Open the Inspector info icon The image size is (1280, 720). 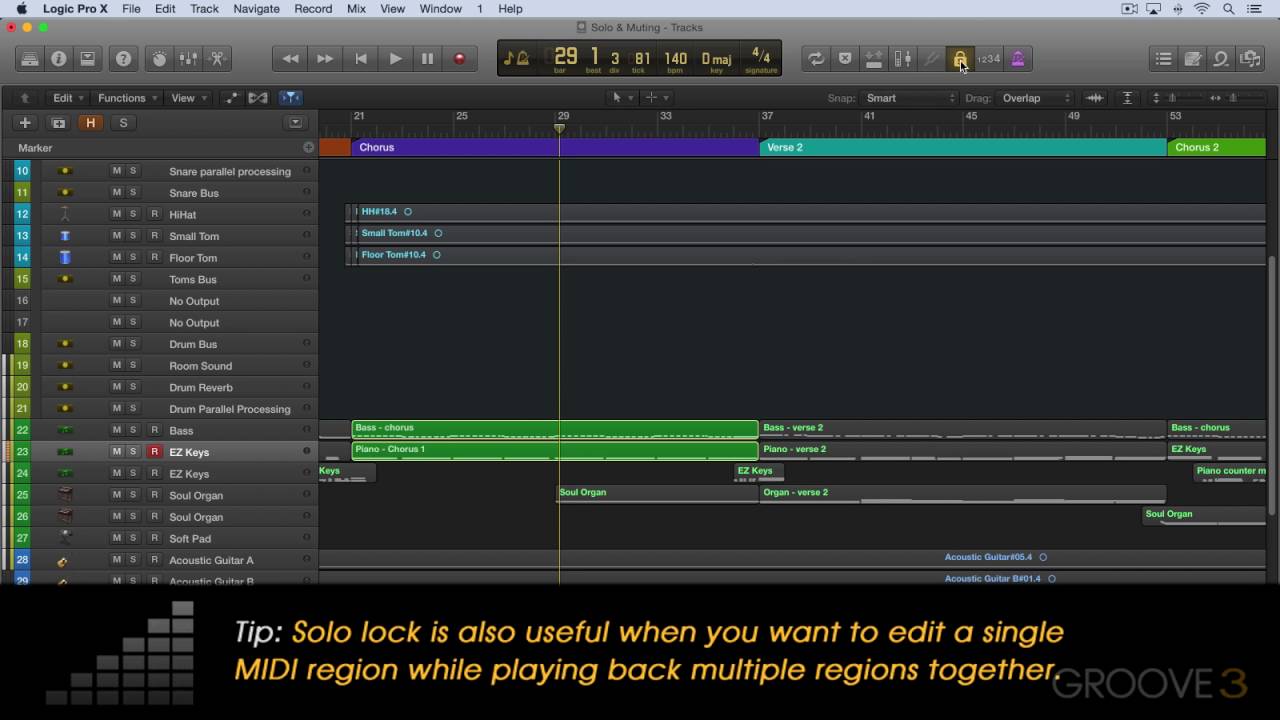[59, 59]
